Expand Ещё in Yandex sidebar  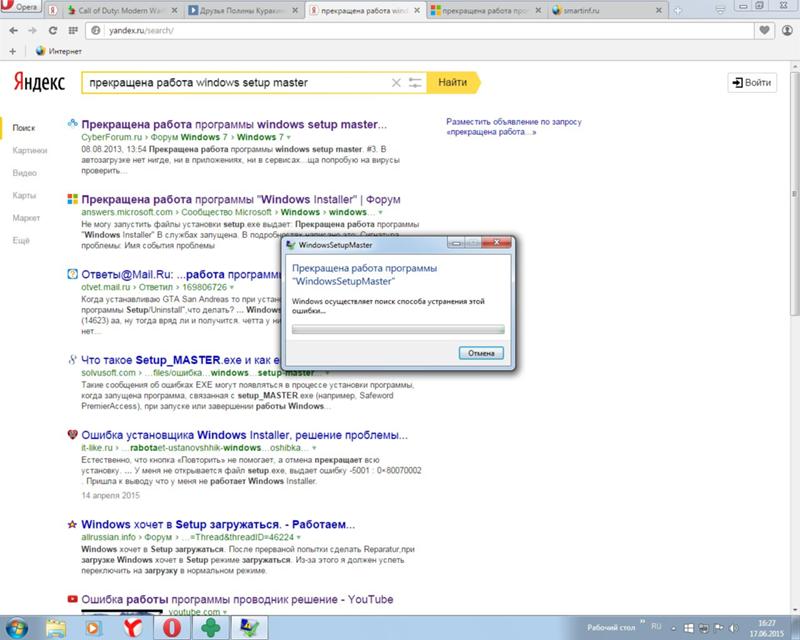21,240
